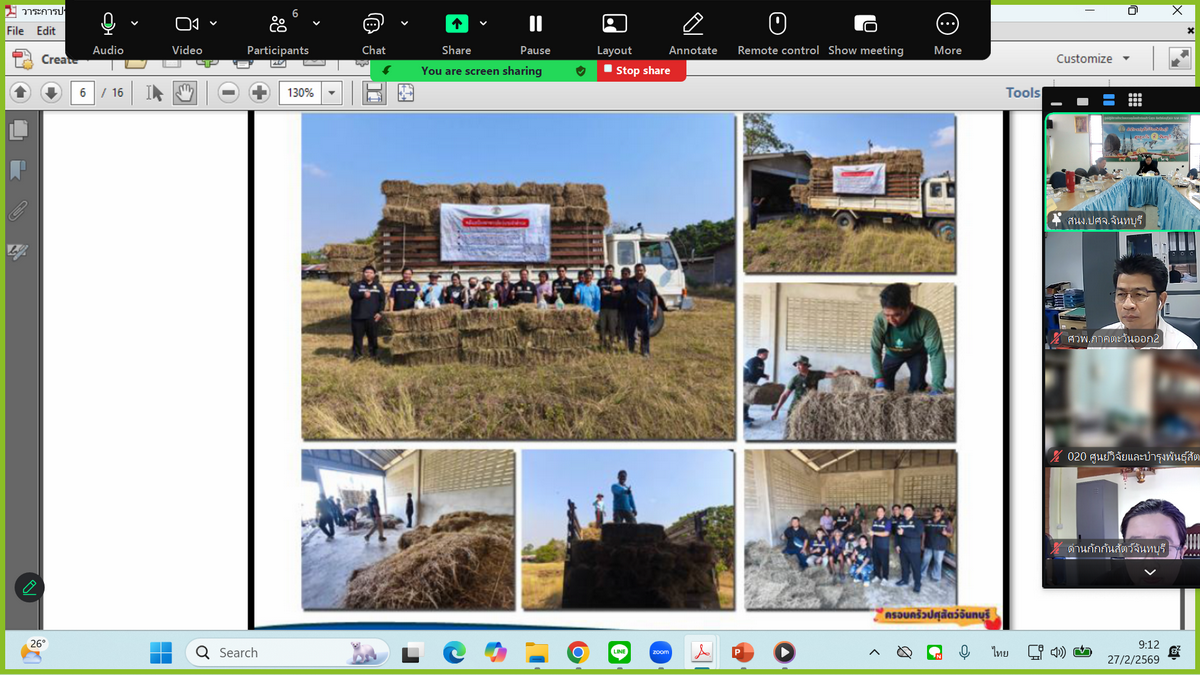Go to the next PDF page

[51, 93]
